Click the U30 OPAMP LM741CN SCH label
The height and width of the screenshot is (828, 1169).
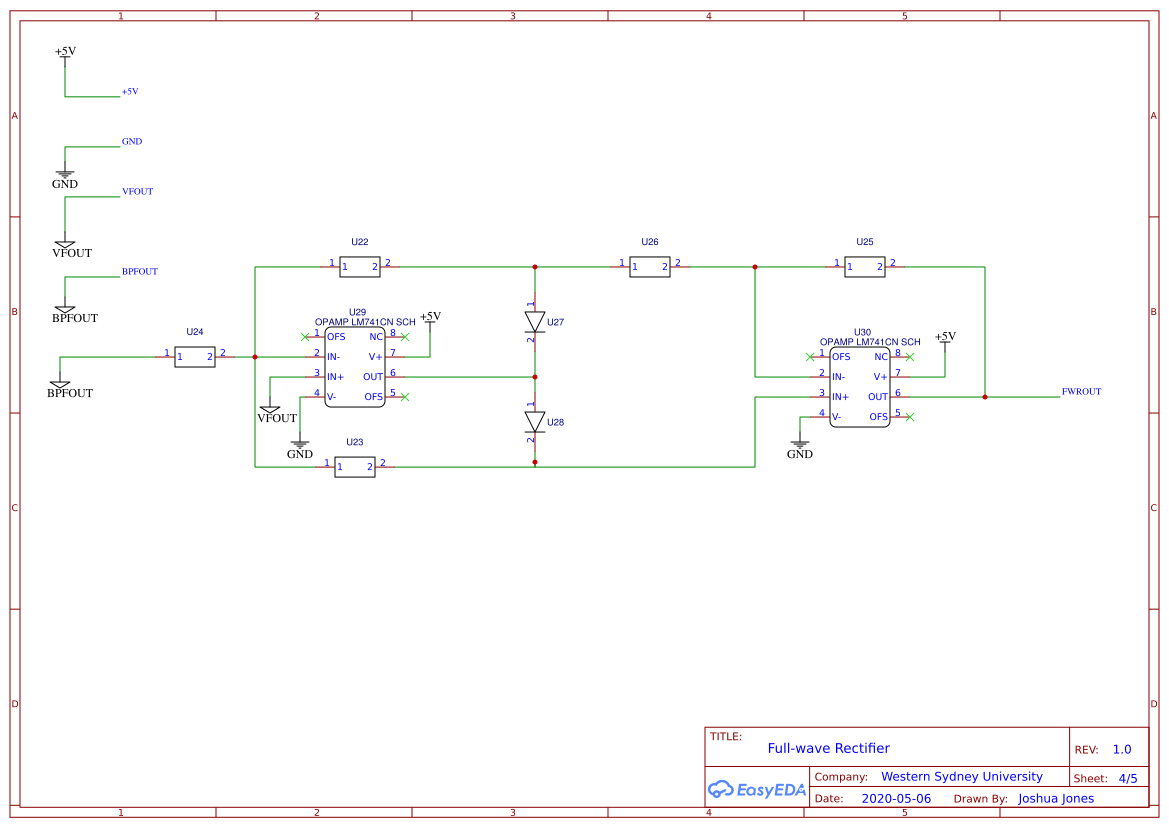[x=870, y=342]
